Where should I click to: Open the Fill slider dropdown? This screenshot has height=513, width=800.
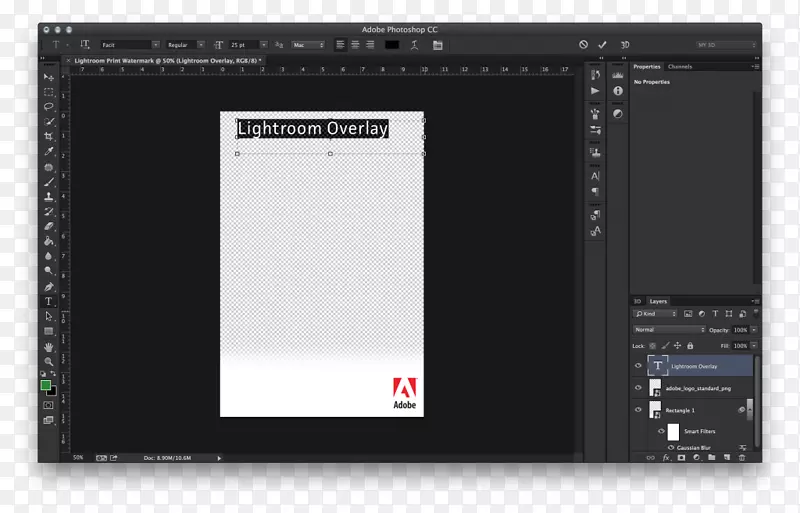pos(754,346)
